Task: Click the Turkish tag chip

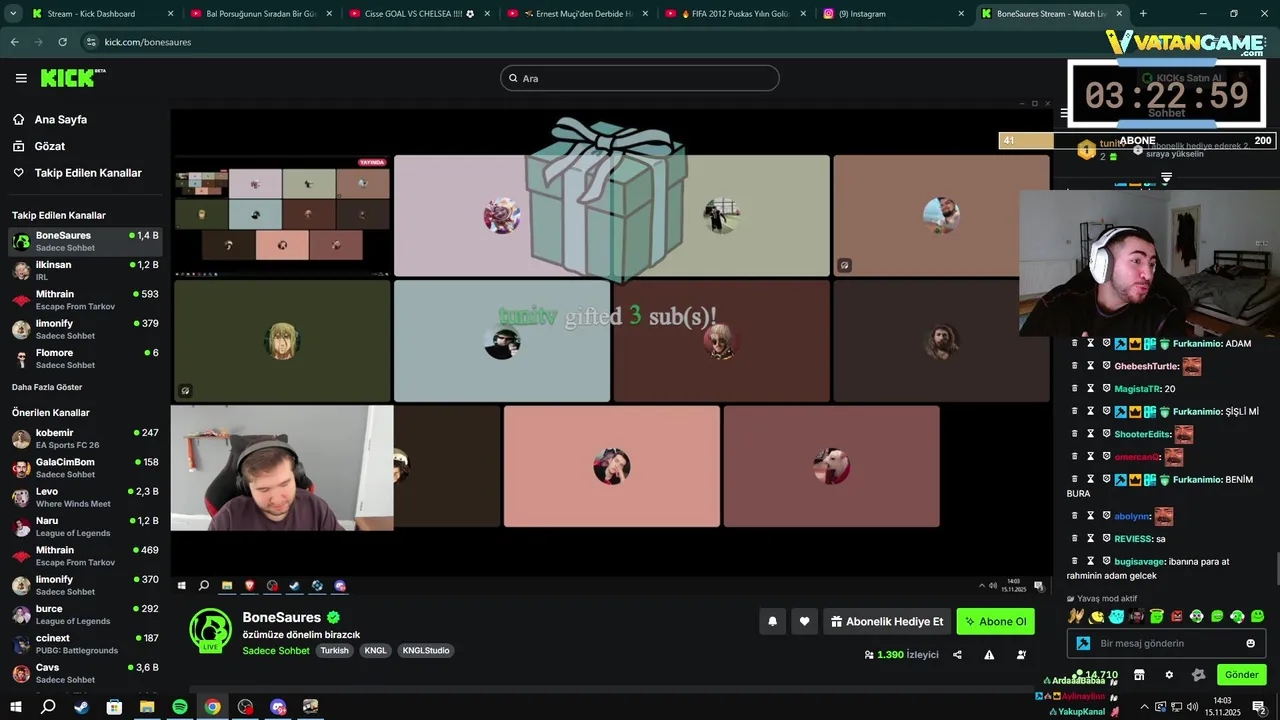Action: pos(334,650)
